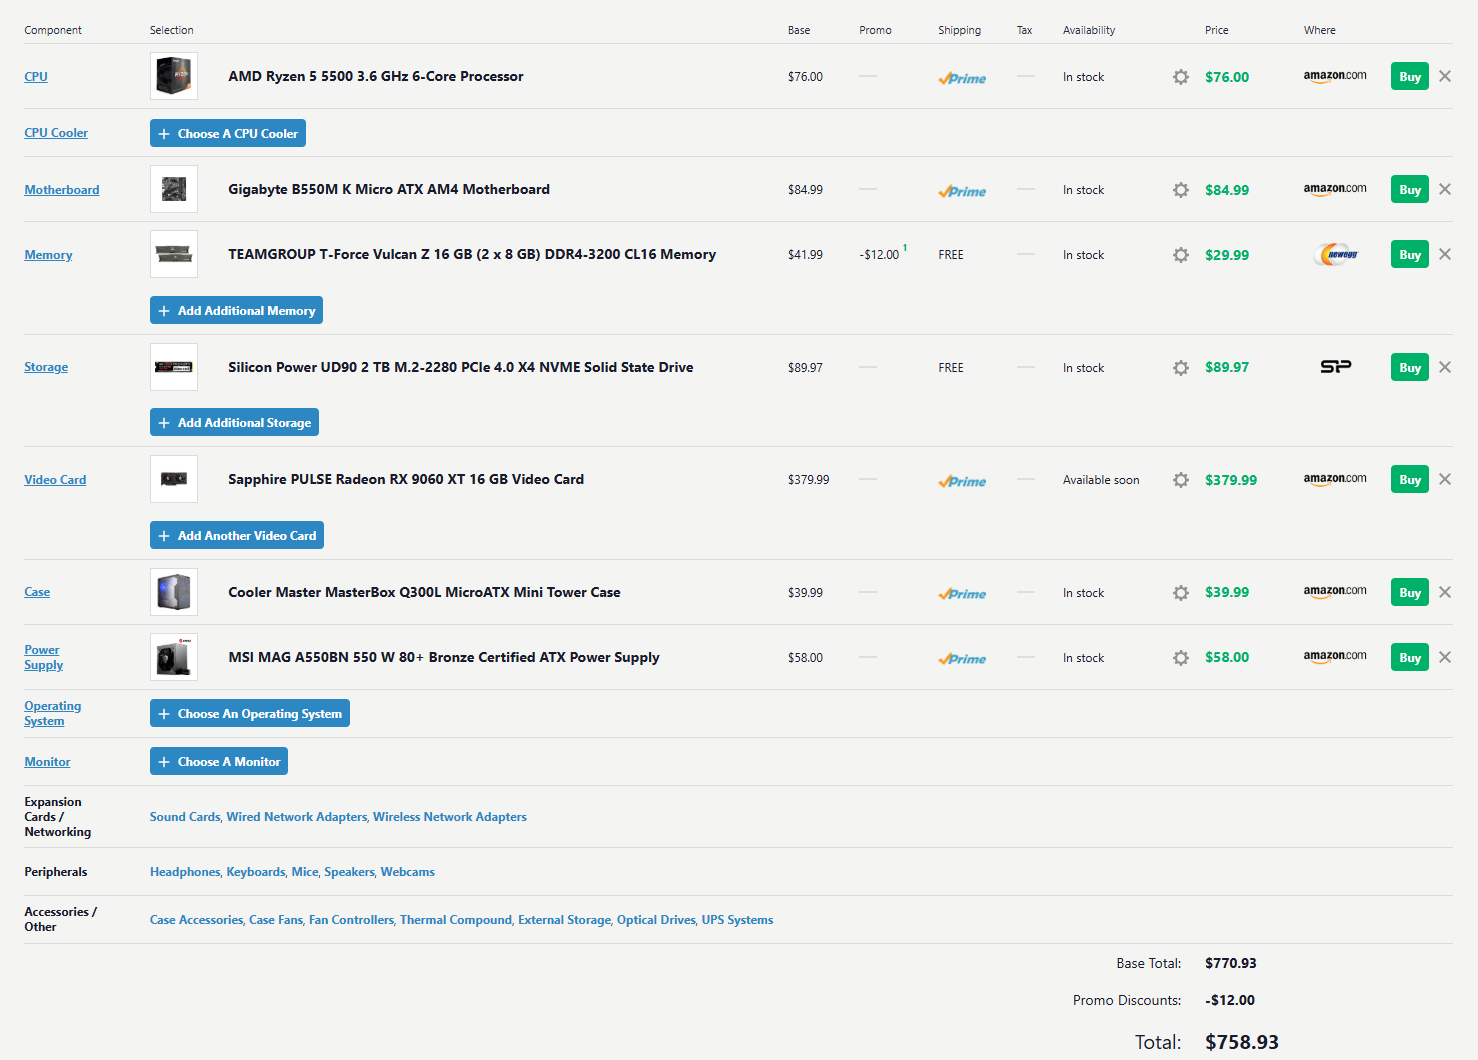
Task: Open price settings gear for MasterBox Q300L case
Action: (1181, 593)
